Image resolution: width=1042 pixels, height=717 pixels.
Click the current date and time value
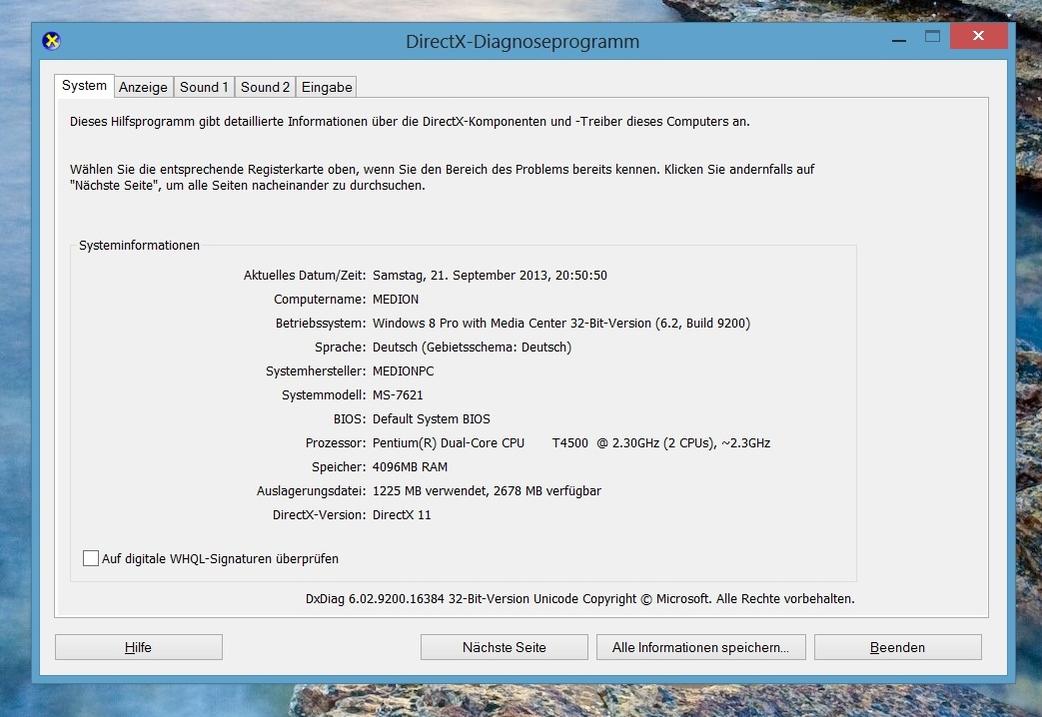point(489,275)
